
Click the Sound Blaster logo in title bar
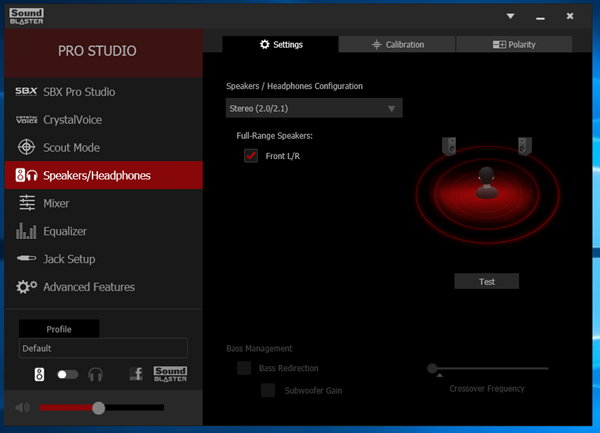(x=26, y=16)
